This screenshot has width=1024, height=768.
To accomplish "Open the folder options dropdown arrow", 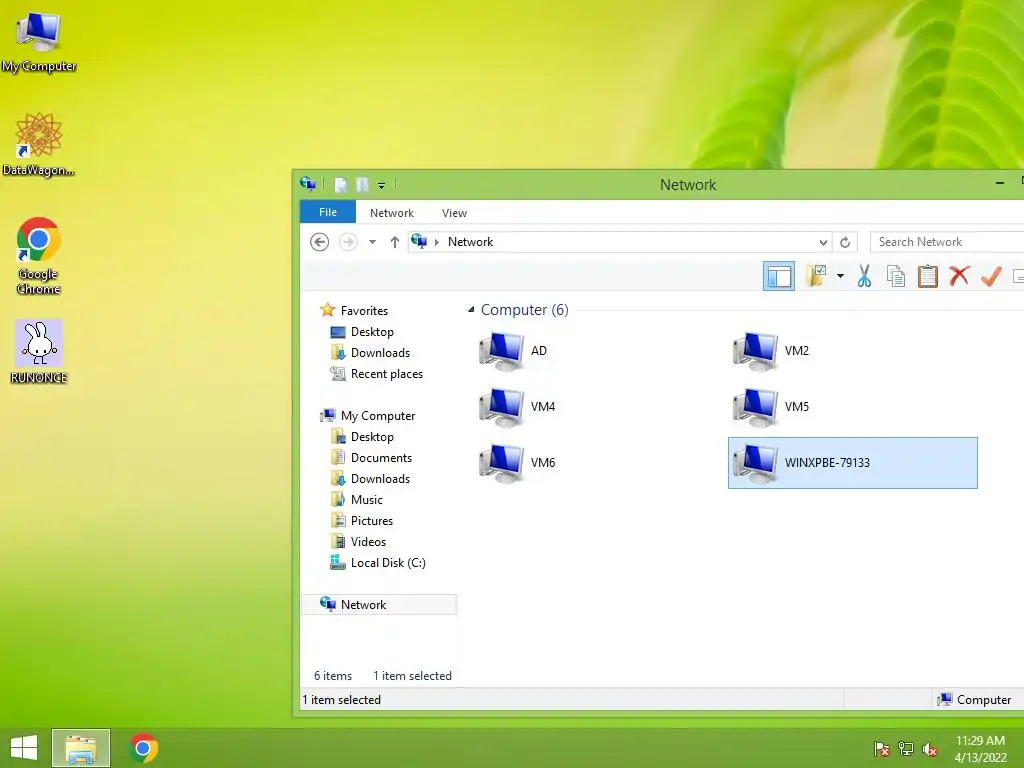I will 840,276.
